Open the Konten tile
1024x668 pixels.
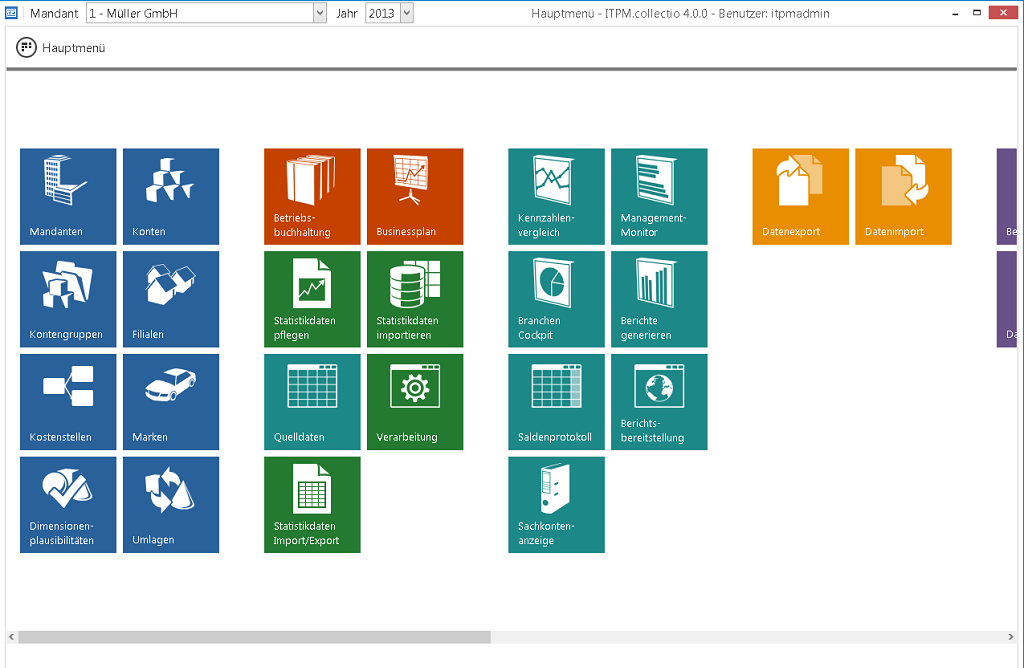(171, 196)
